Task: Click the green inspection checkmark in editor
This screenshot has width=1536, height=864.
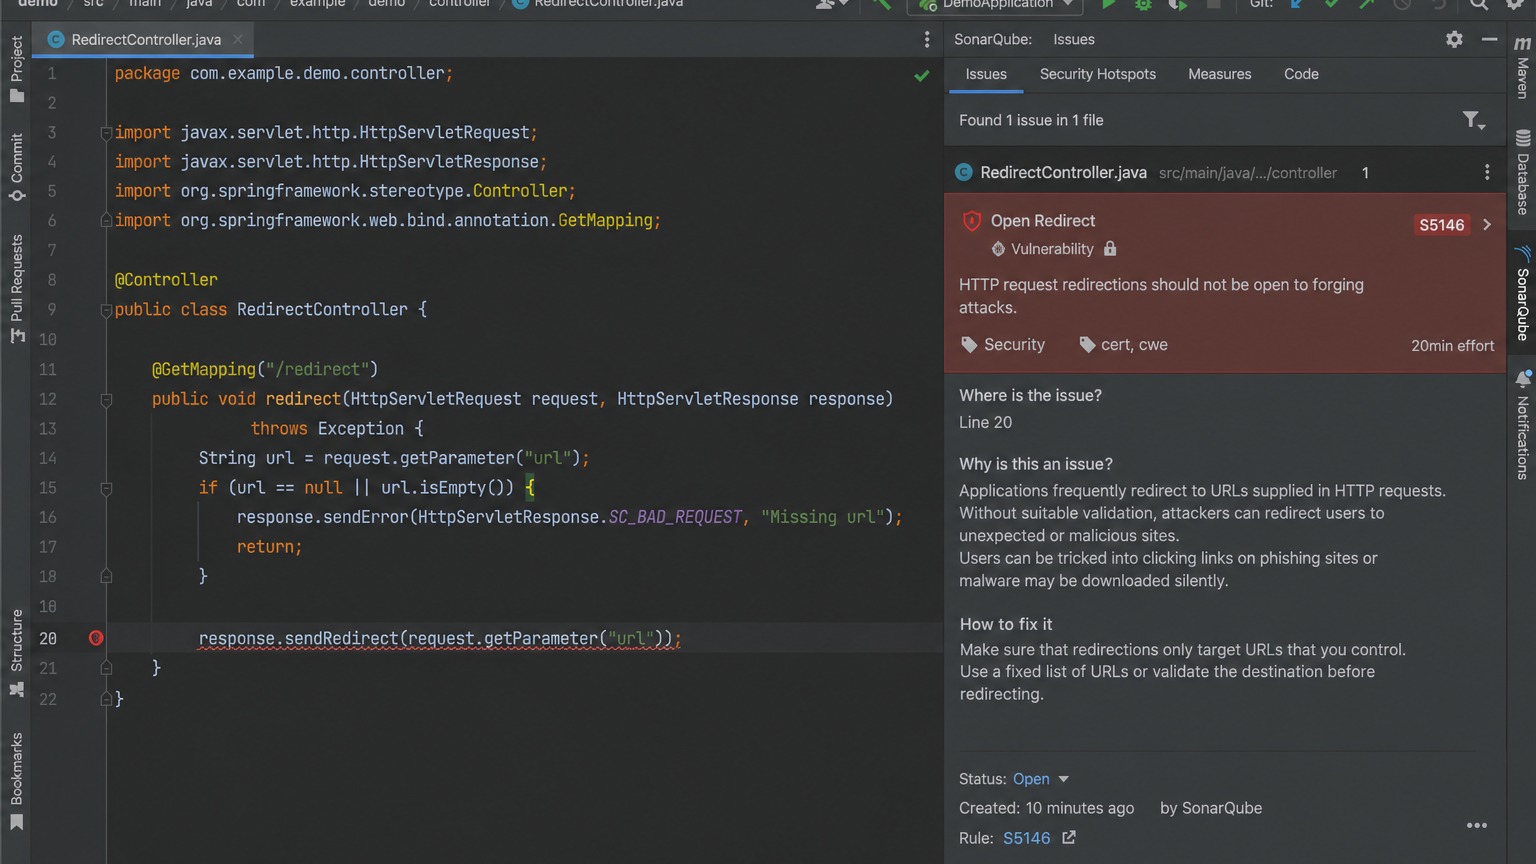Action: (922, 75)
